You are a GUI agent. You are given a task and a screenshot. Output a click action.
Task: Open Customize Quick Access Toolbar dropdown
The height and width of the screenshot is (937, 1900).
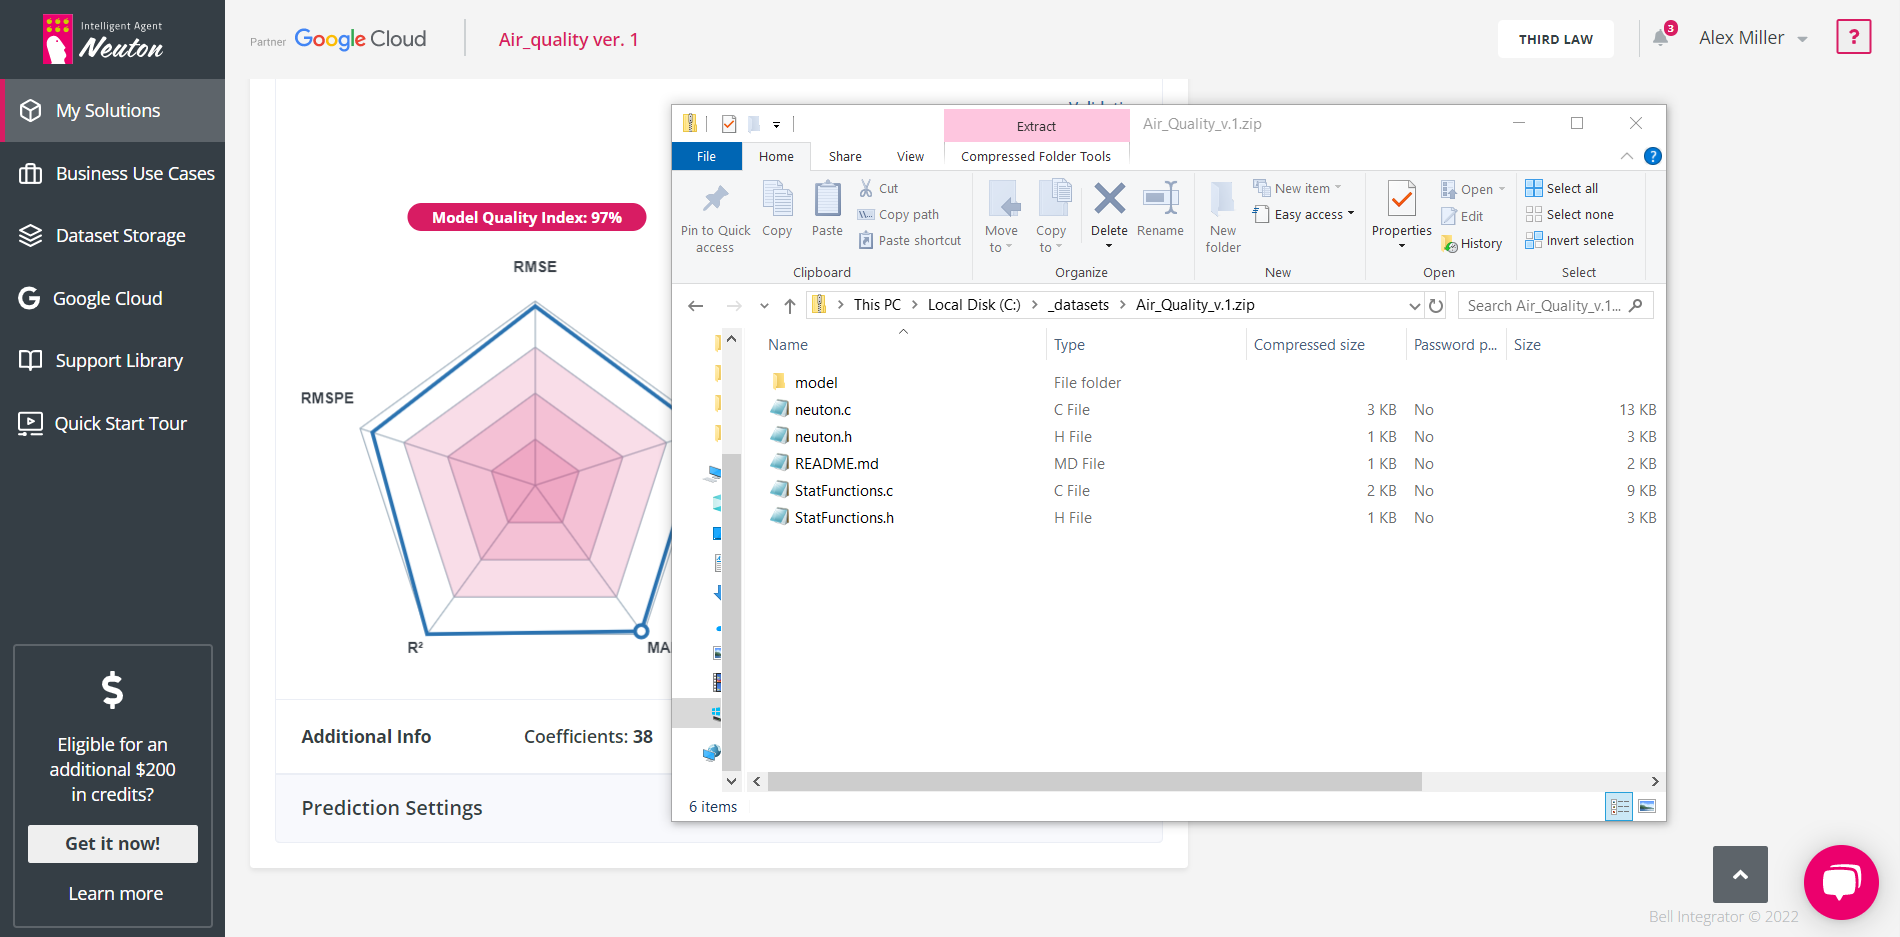776,125
